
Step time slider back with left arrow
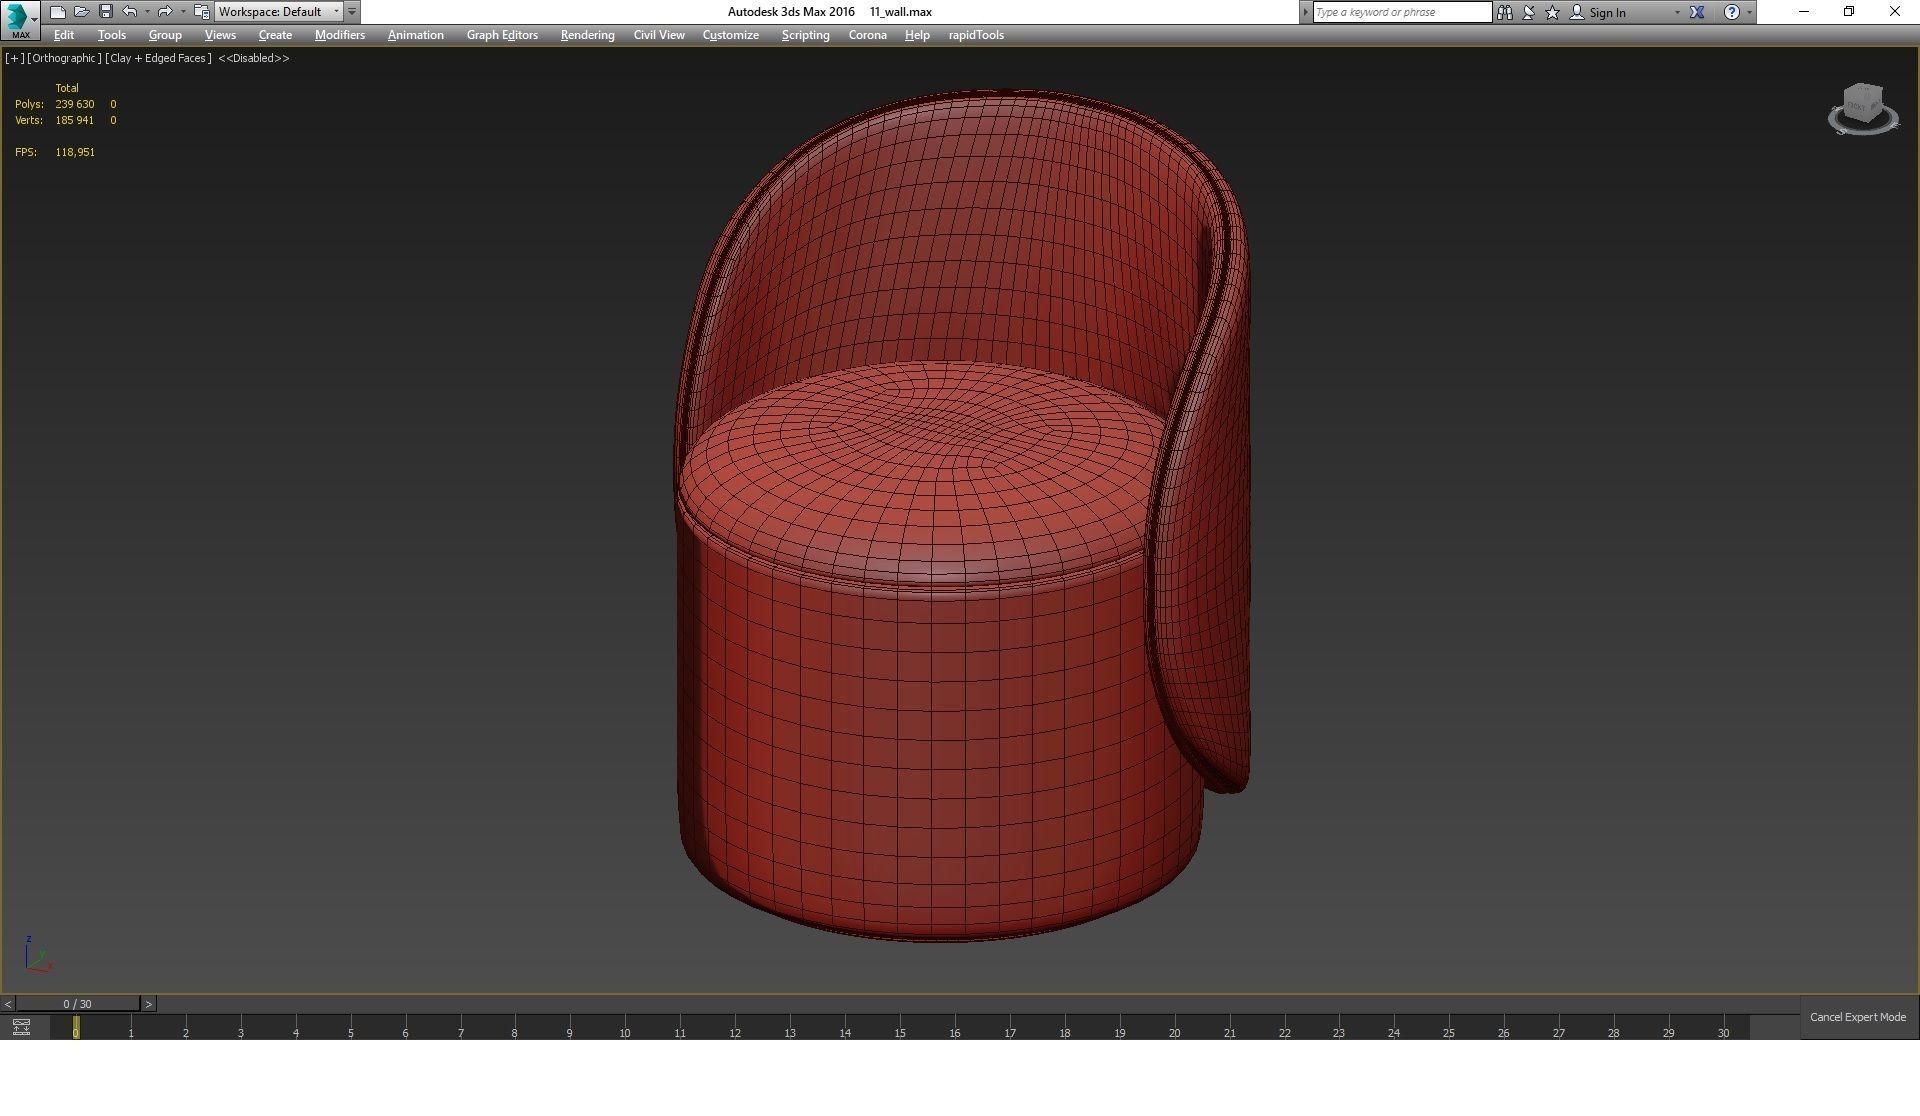[x=8, y=1004]
